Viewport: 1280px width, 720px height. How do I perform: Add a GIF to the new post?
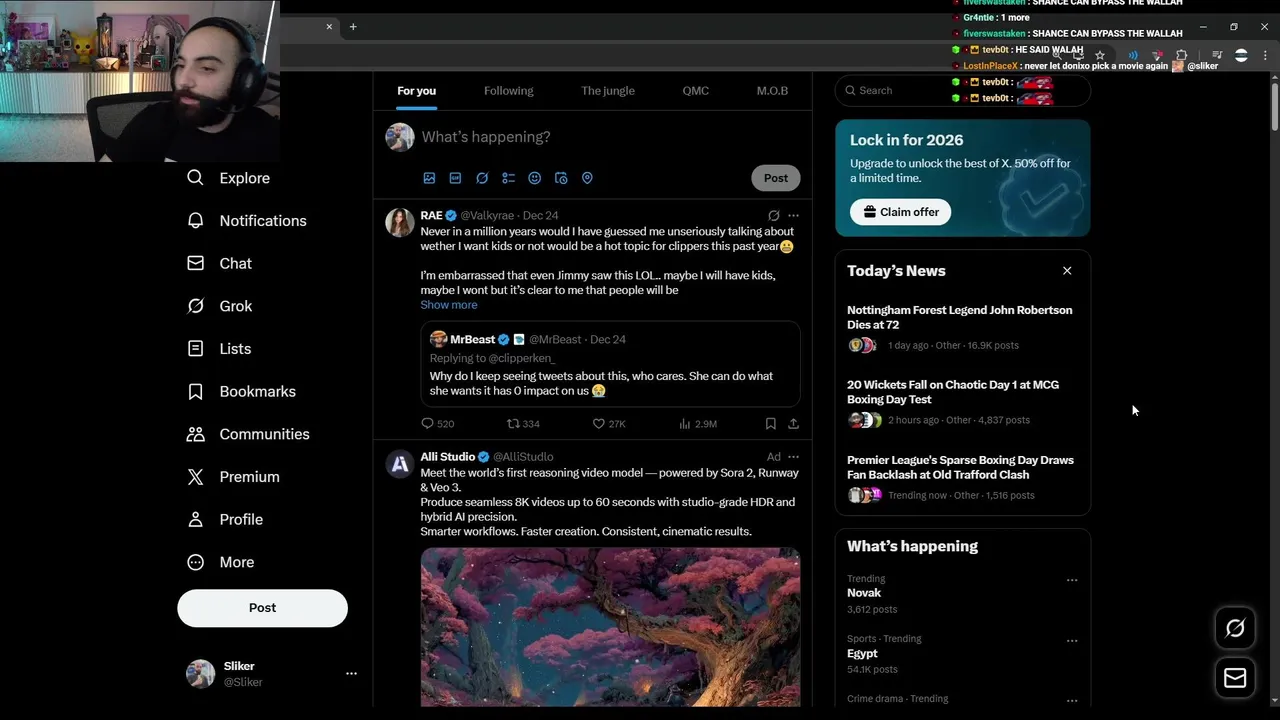coord(455,178)
